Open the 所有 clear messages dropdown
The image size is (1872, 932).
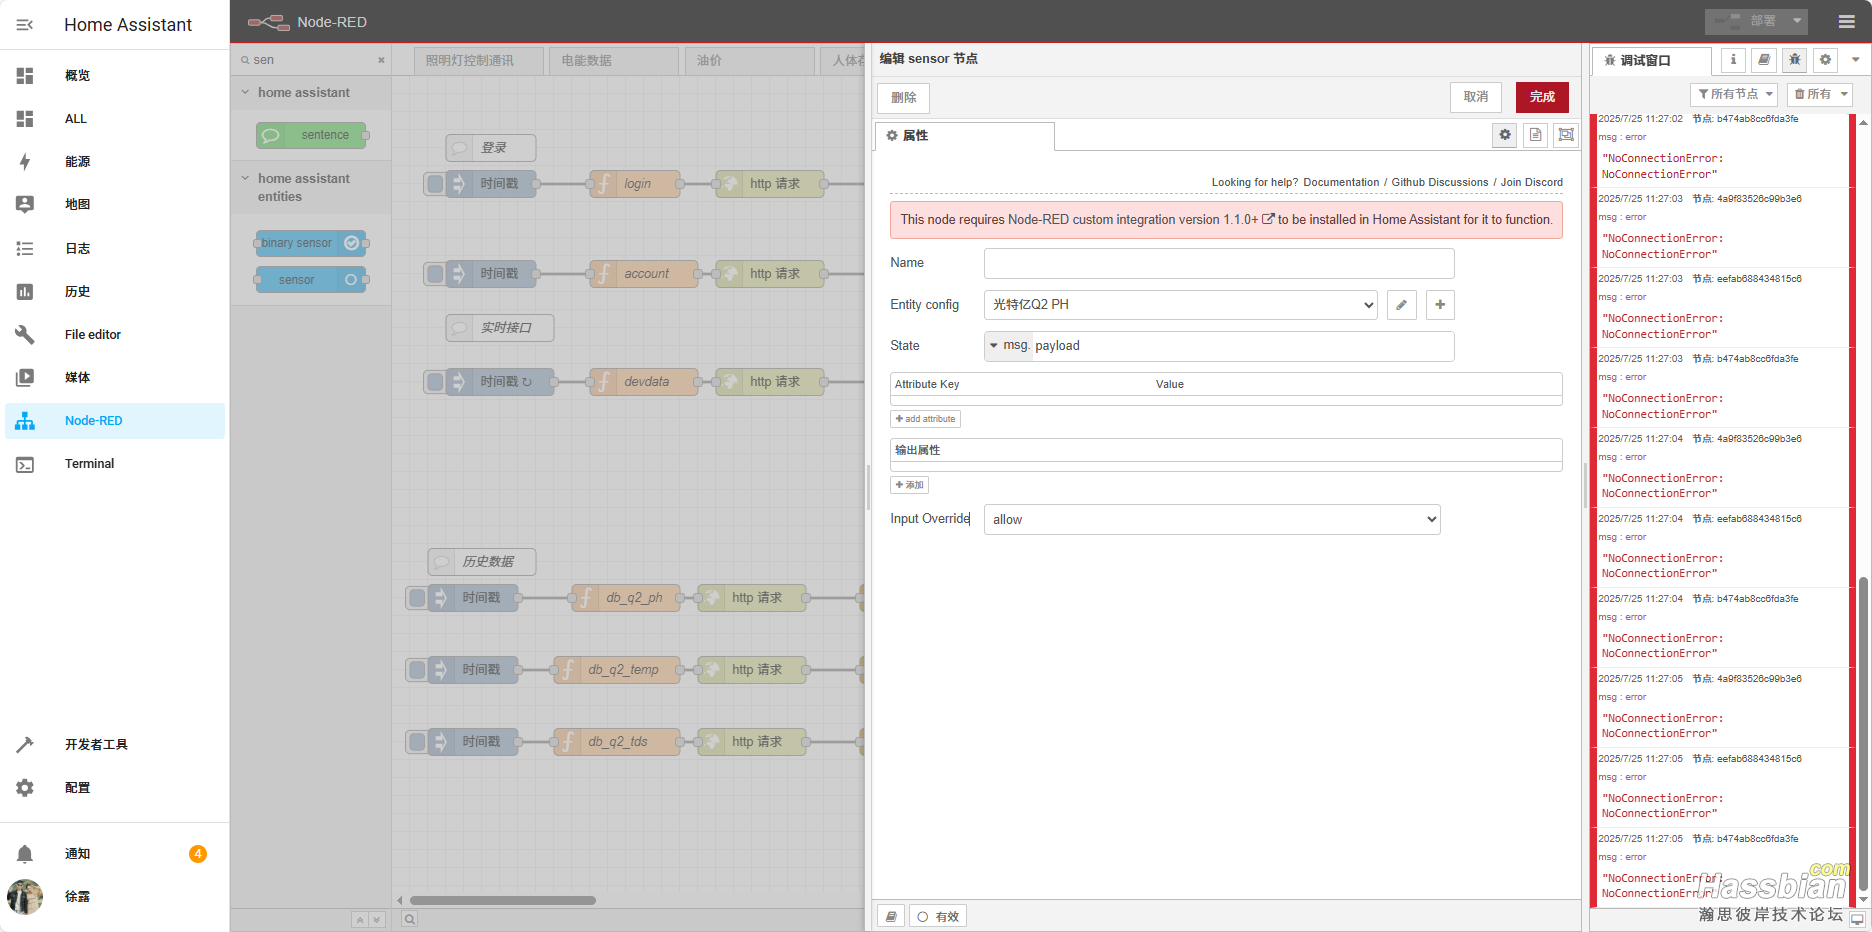tap(1820, 94)
